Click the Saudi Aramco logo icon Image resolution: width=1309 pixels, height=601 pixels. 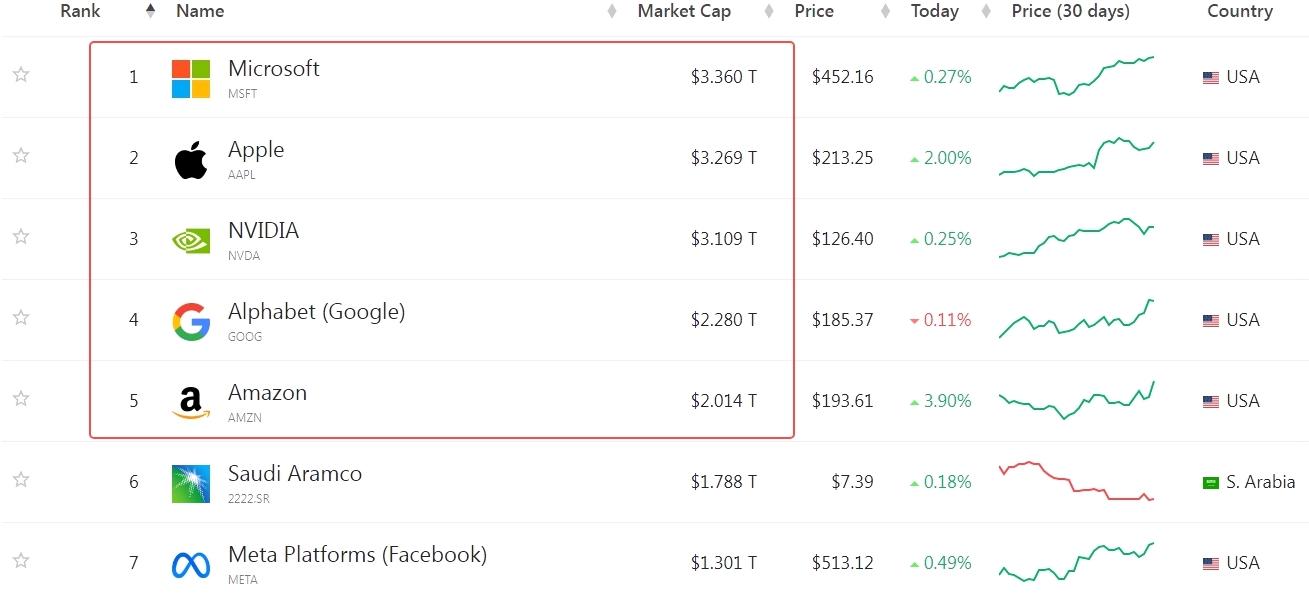(191, 484)
